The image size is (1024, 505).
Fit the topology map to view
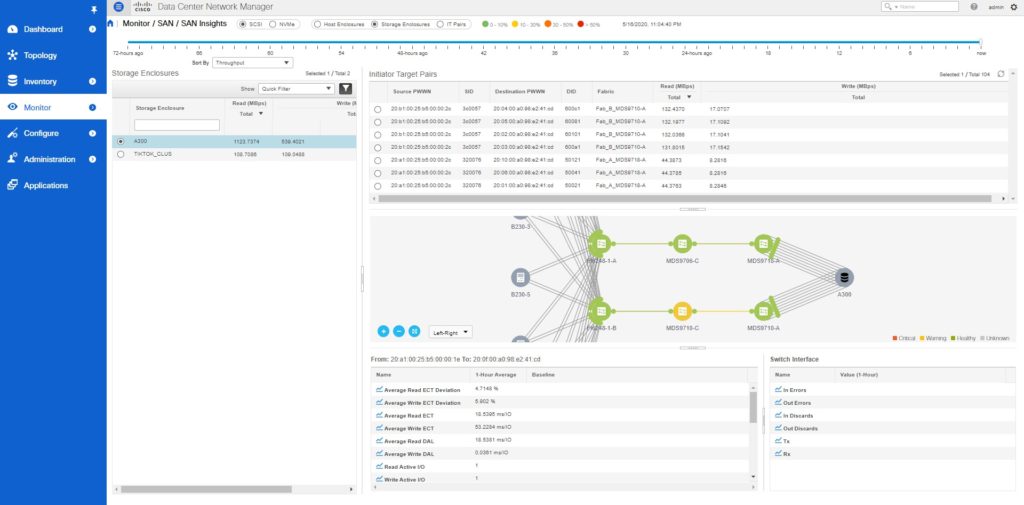coord(414,331)
